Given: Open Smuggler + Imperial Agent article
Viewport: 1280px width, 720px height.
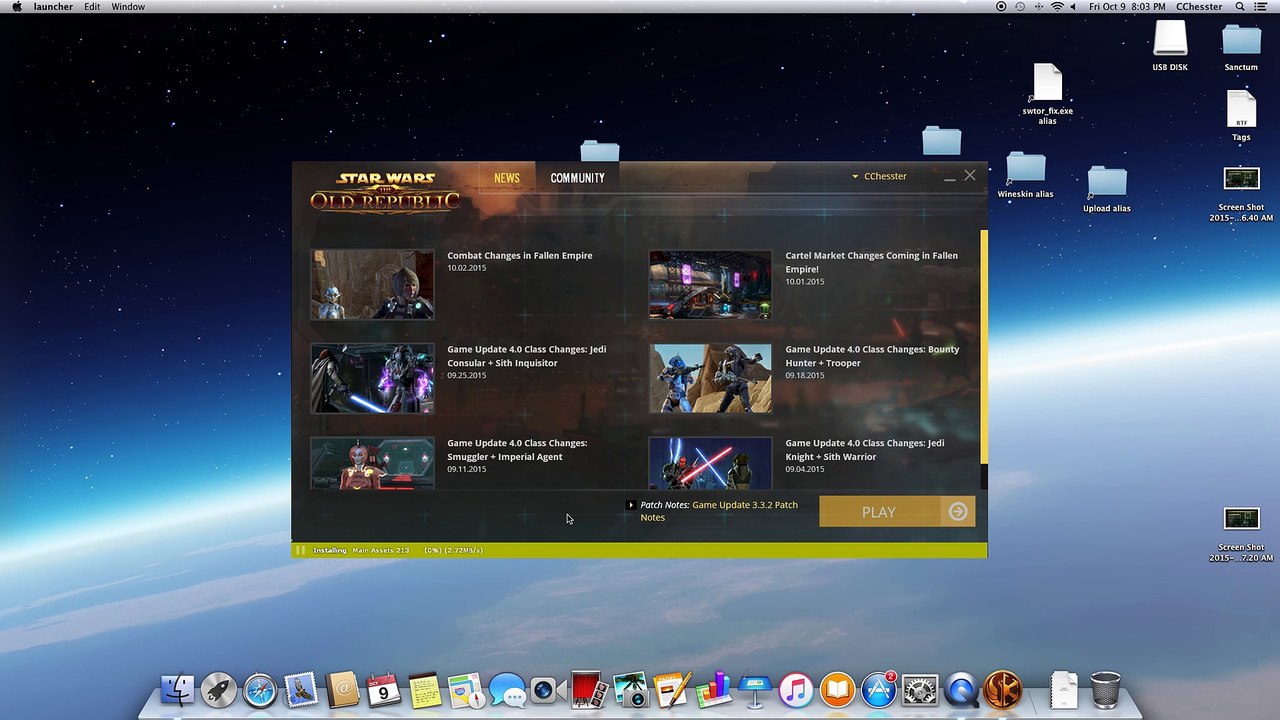Looking at the screenshot, I should point(517,450).
